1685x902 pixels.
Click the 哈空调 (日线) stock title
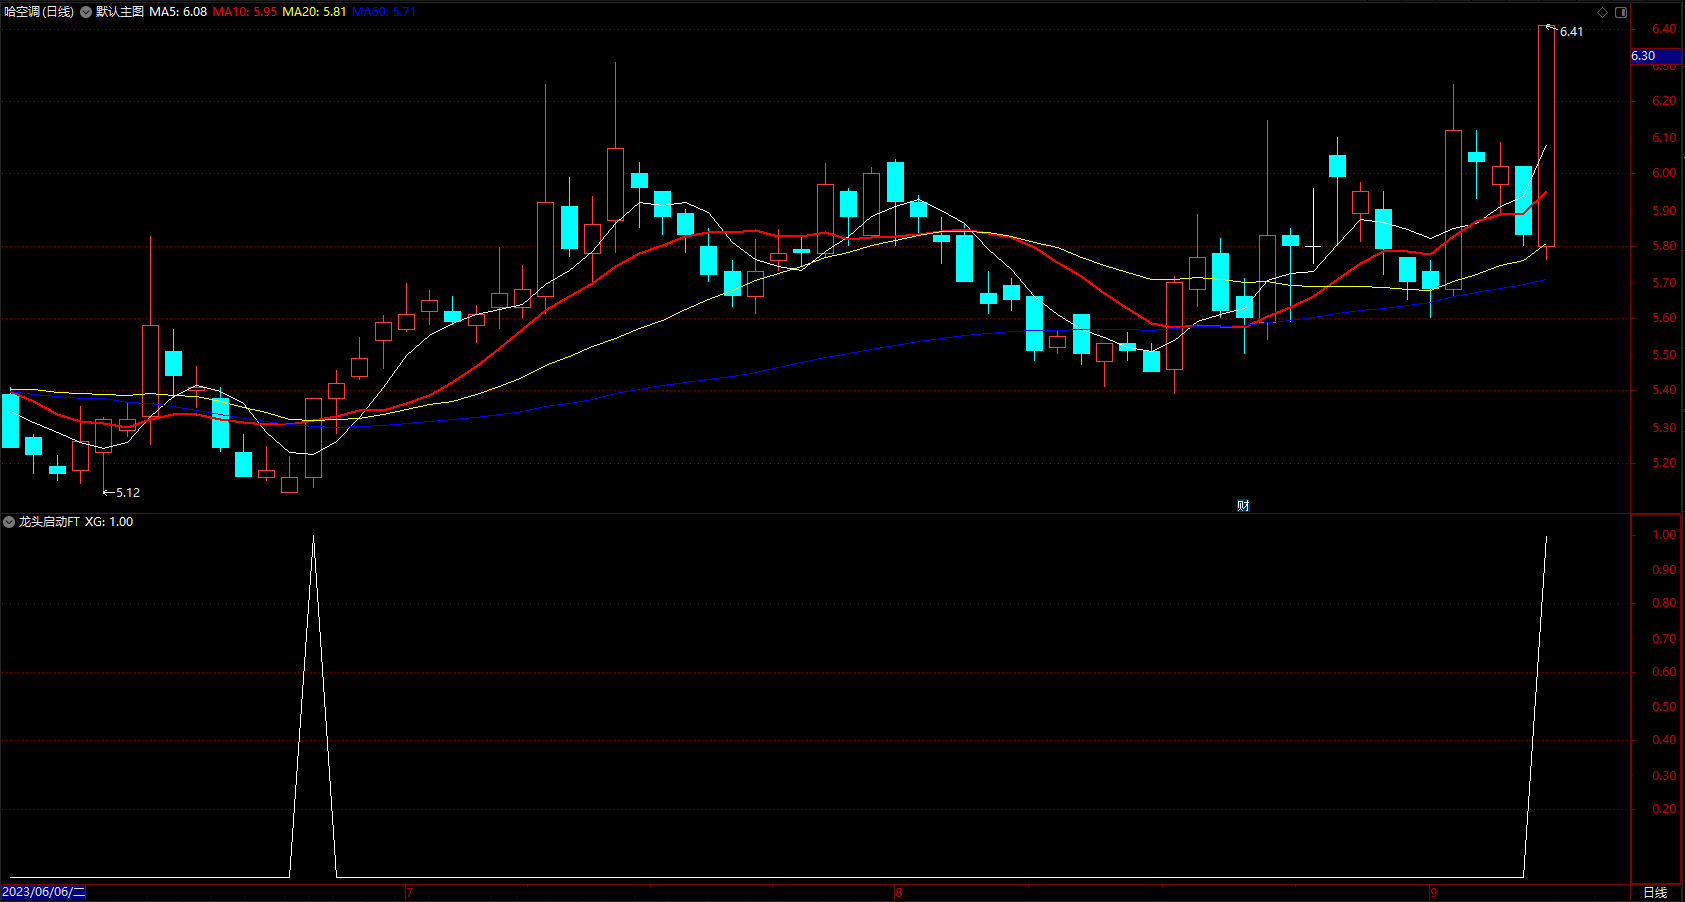click(39, 12)
